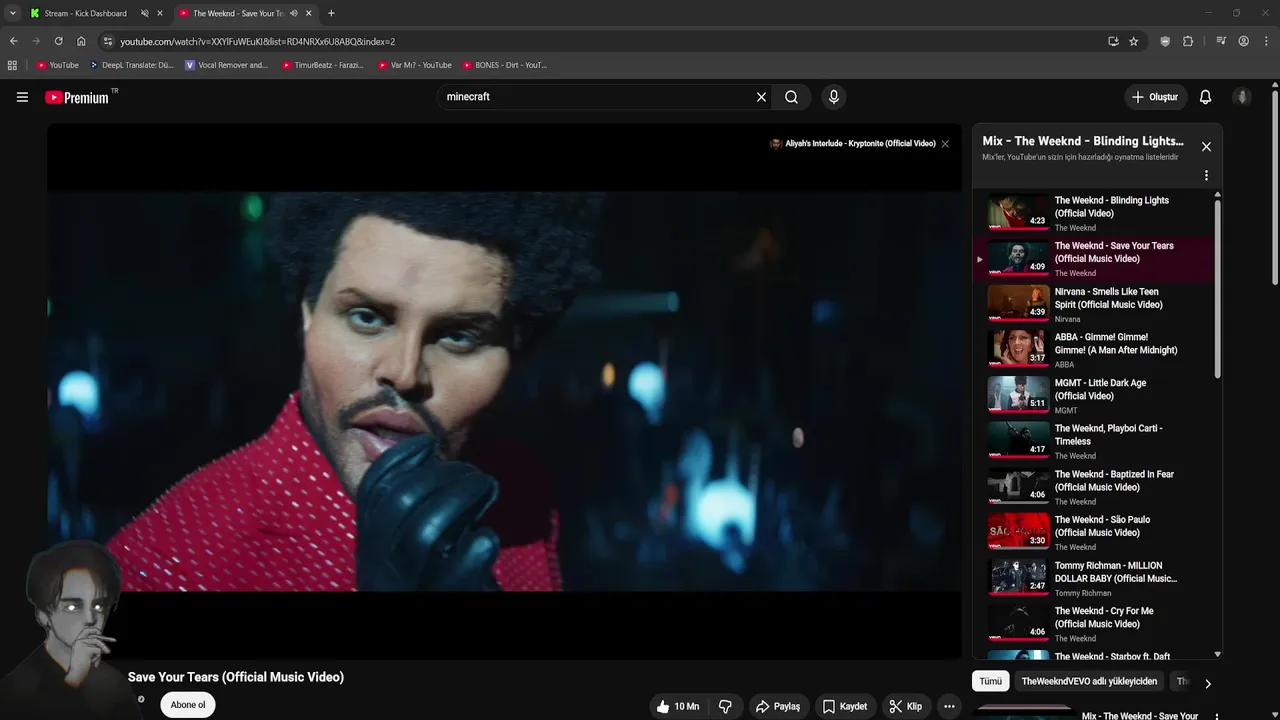
Task: Open DeepL Translate bookmark
Action: pyautogui.click(x=131, y=65)
